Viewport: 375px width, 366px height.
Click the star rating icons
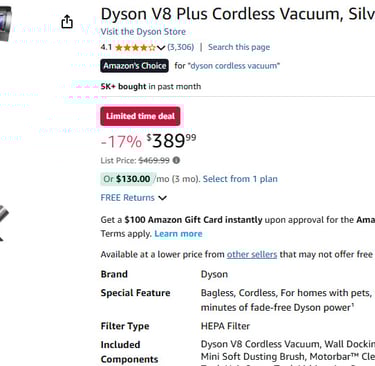(135, 47)
